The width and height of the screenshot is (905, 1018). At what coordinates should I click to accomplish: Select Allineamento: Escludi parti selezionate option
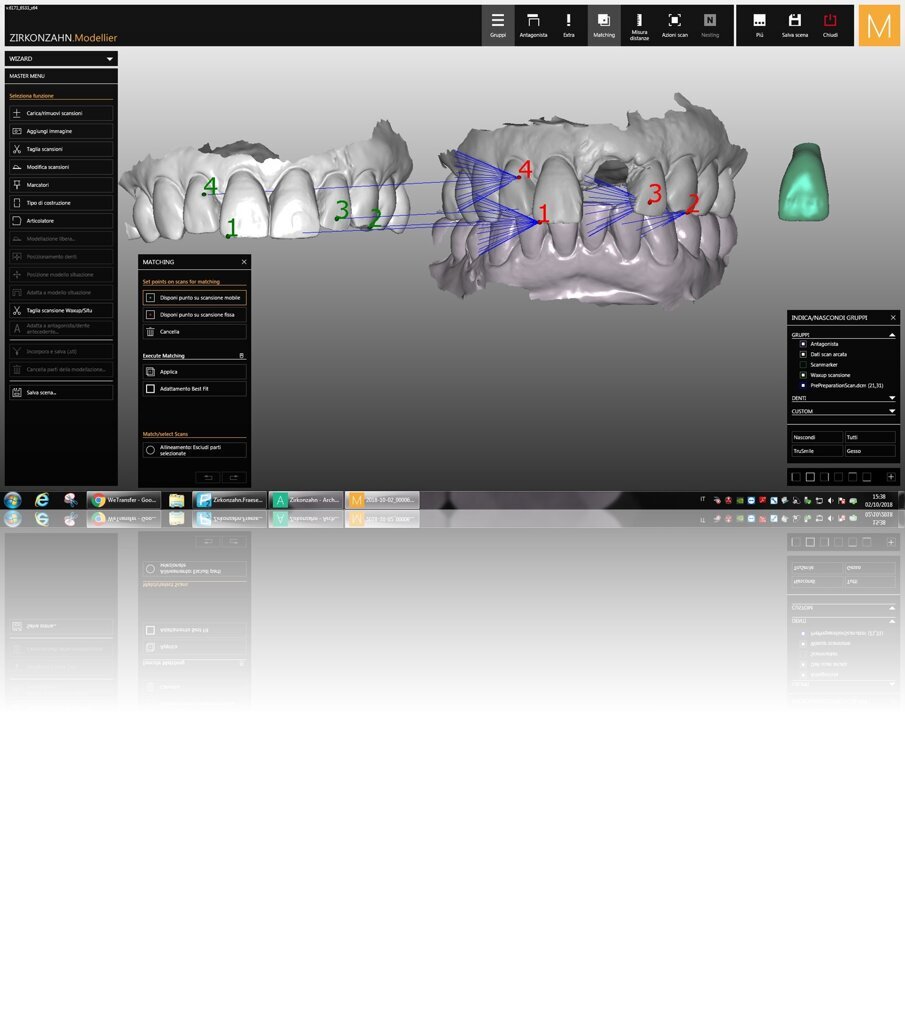coord(150,450)
